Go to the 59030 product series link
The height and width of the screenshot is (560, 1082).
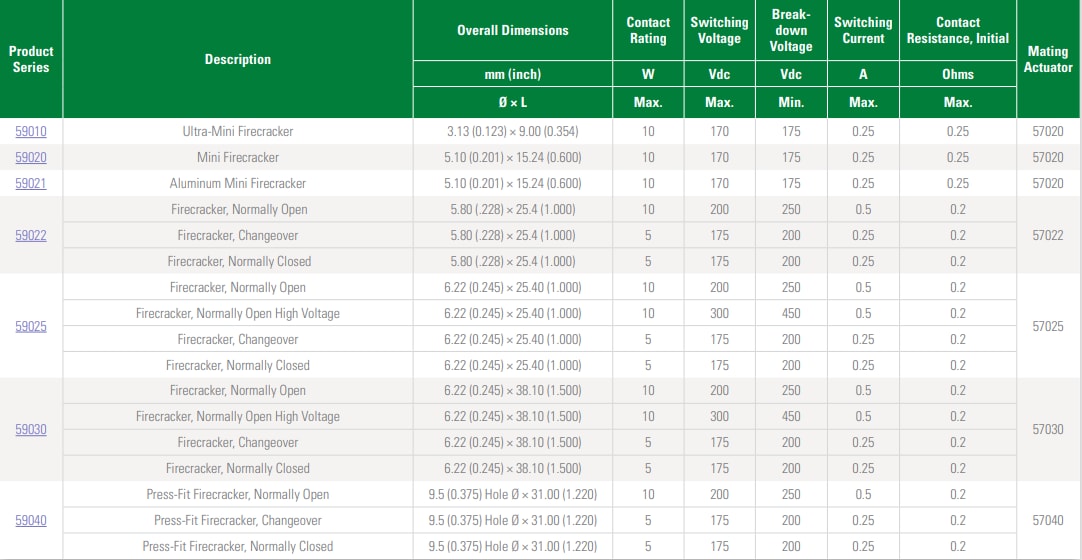click(31, 429)
